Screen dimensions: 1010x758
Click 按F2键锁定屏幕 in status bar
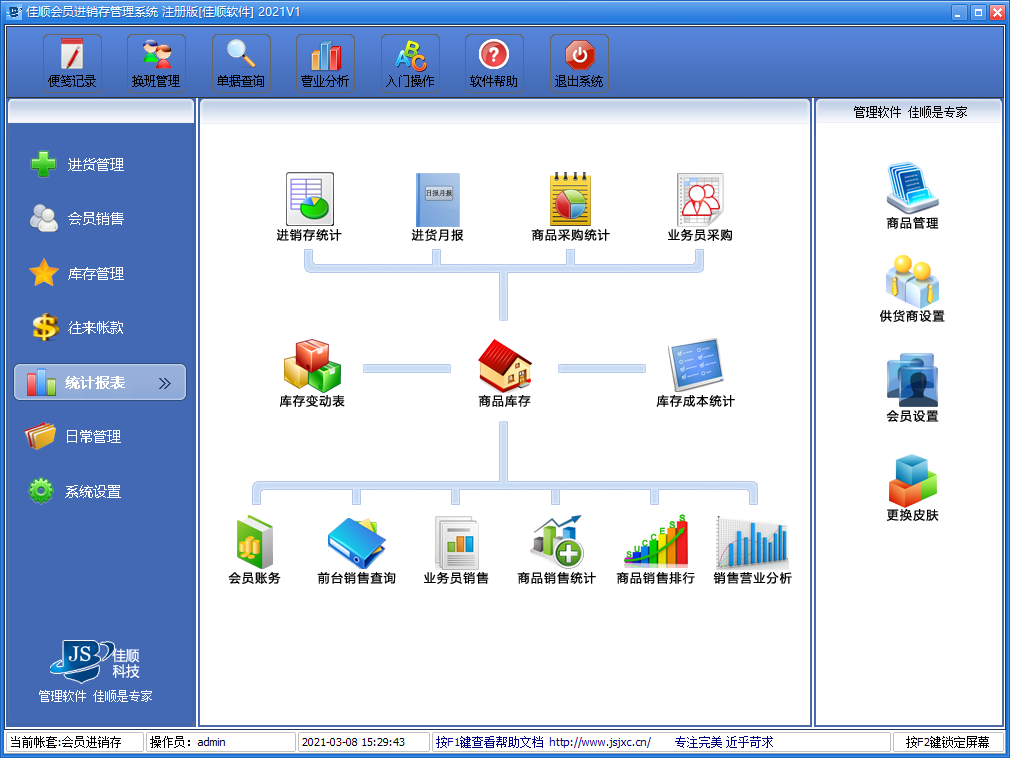[948, 742]
